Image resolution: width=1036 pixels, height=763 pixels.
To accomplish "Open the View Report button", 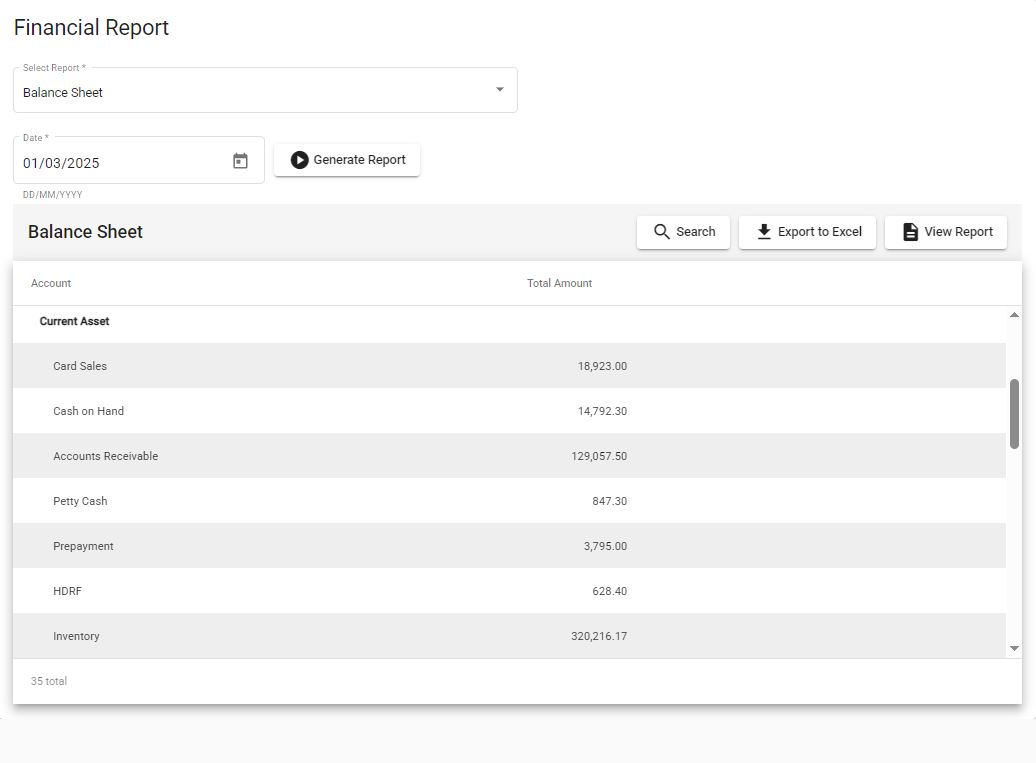I will (945, 232).
